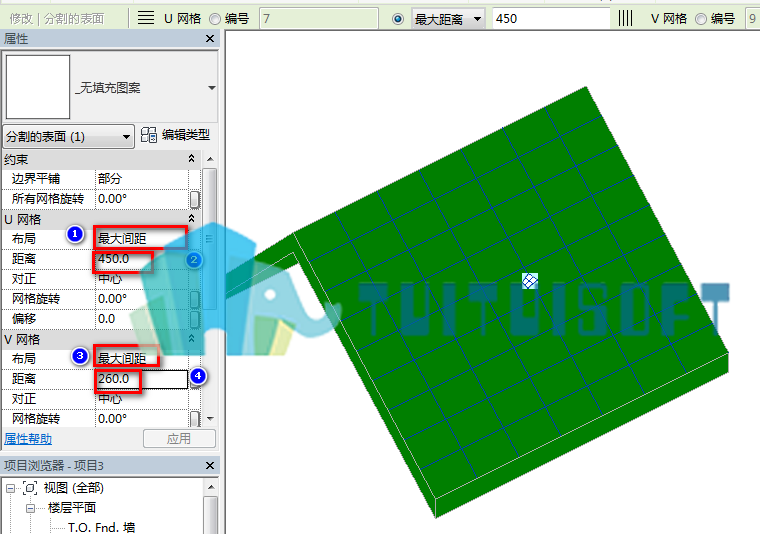This screenshot has width=760, height=534.
Task: Click the U grid 偏移 value 0.0
Action: click(x=141, y=319)
